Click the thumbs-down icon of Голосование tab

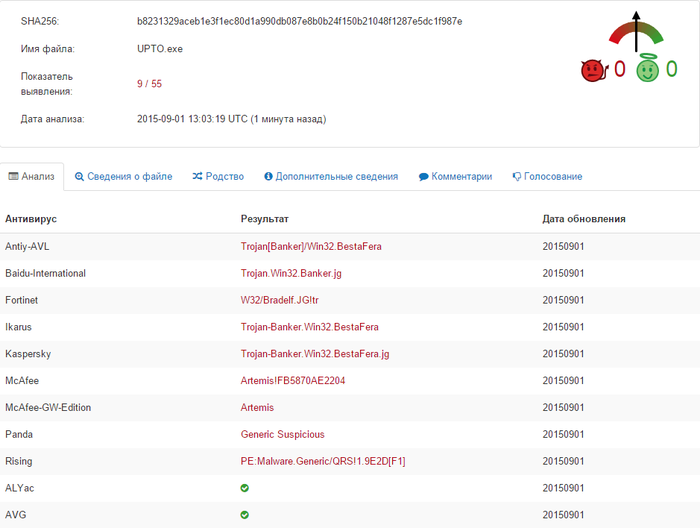[x=517, y=177]
